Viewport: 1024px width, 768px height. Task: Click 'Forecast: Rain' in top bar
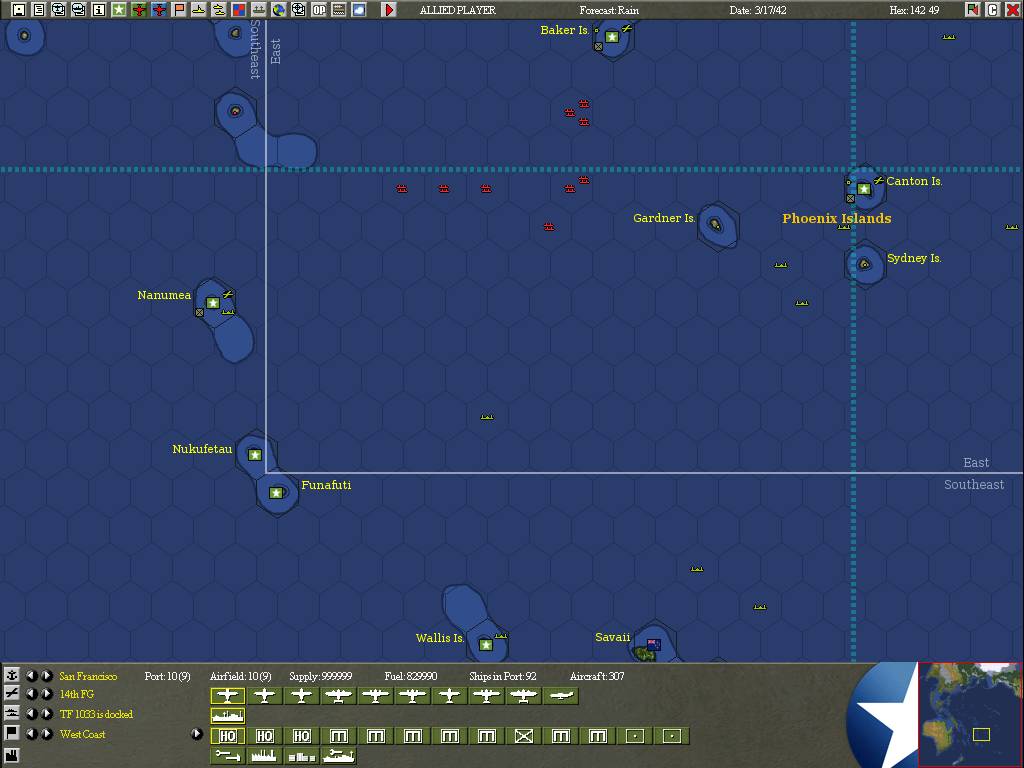pyautogui.click(x=609, y=10)
